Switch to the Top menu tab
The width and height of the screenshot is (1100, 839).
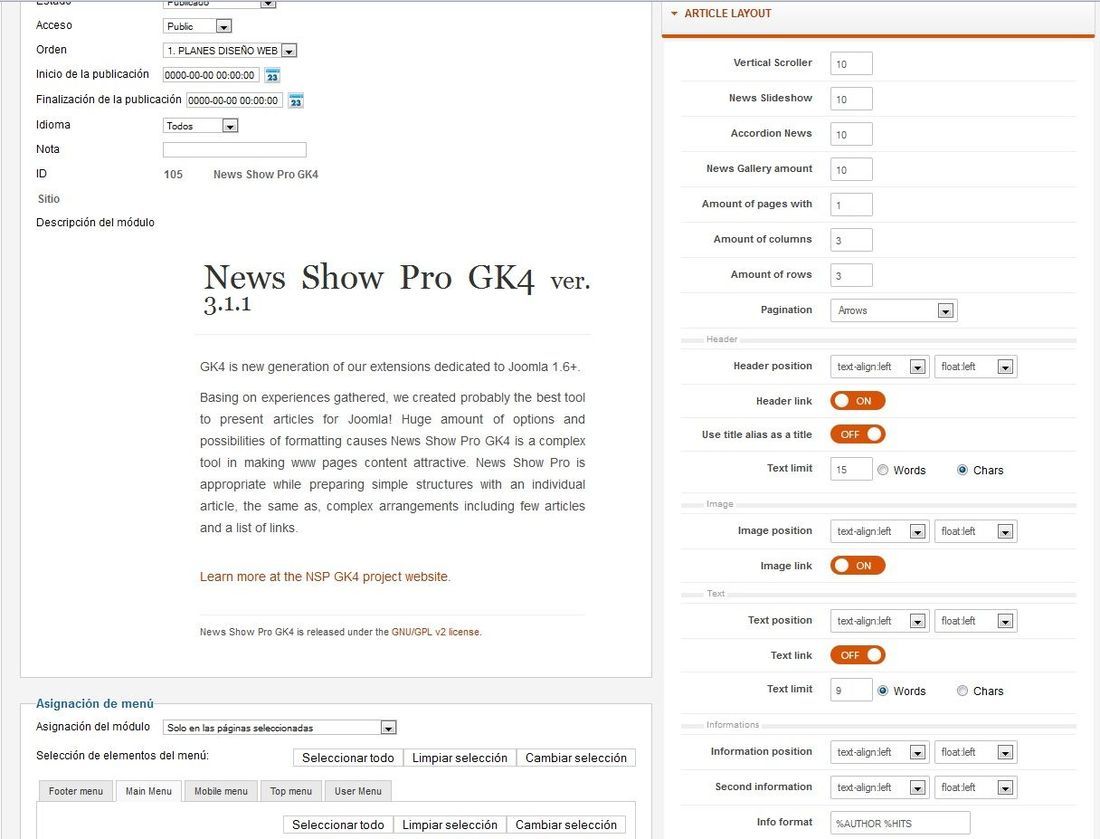coord(291,791)
